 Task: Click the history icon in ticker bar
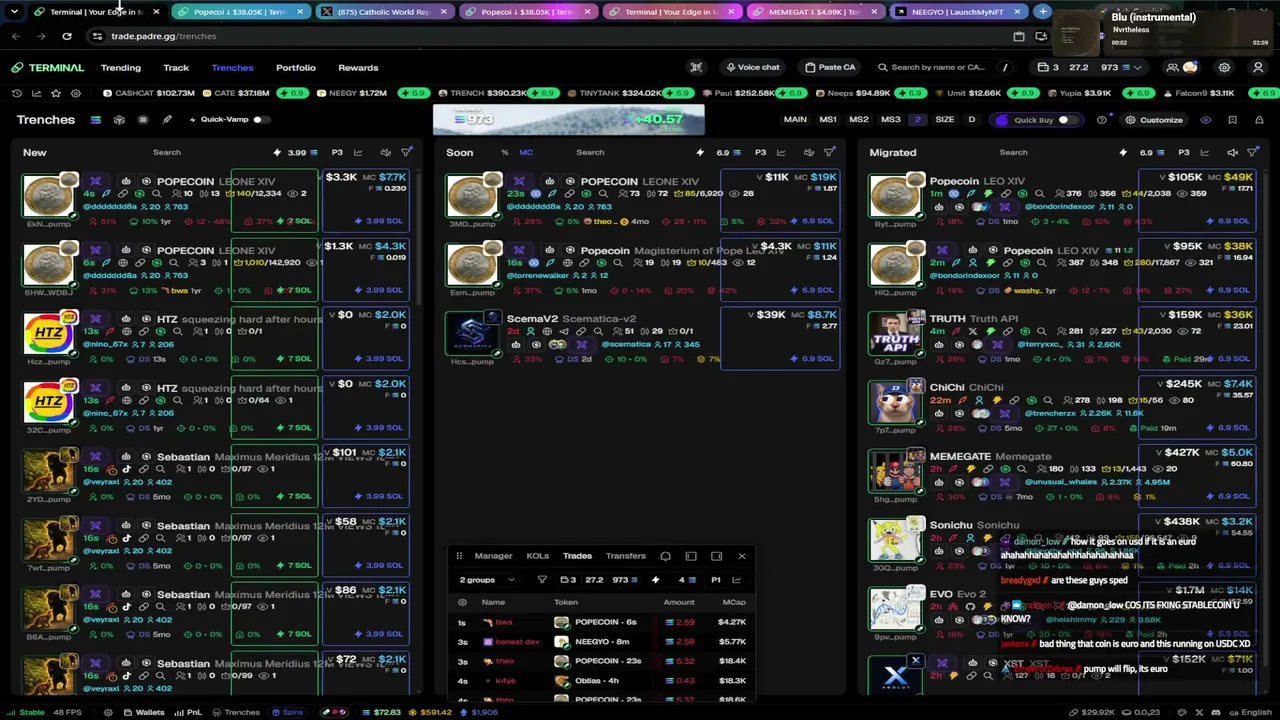click(x=17, y=93)
